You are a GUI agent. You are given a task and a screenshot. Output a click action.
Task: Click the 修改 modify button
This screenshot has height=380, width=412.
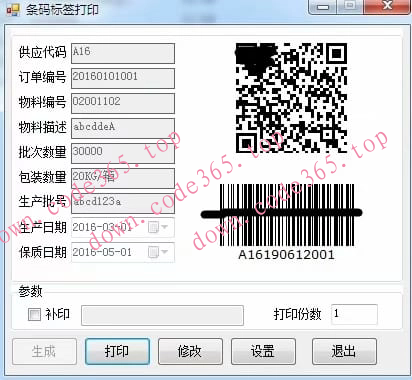coord(190,351)
